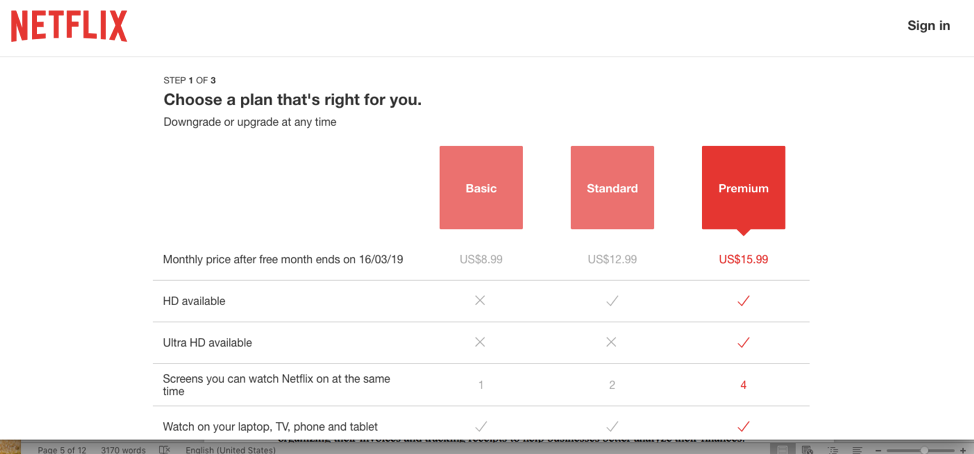Click the Word spell-check status icon
Image resolution: width=974 pixels, height=454 pixels.
tap(165, 450)
